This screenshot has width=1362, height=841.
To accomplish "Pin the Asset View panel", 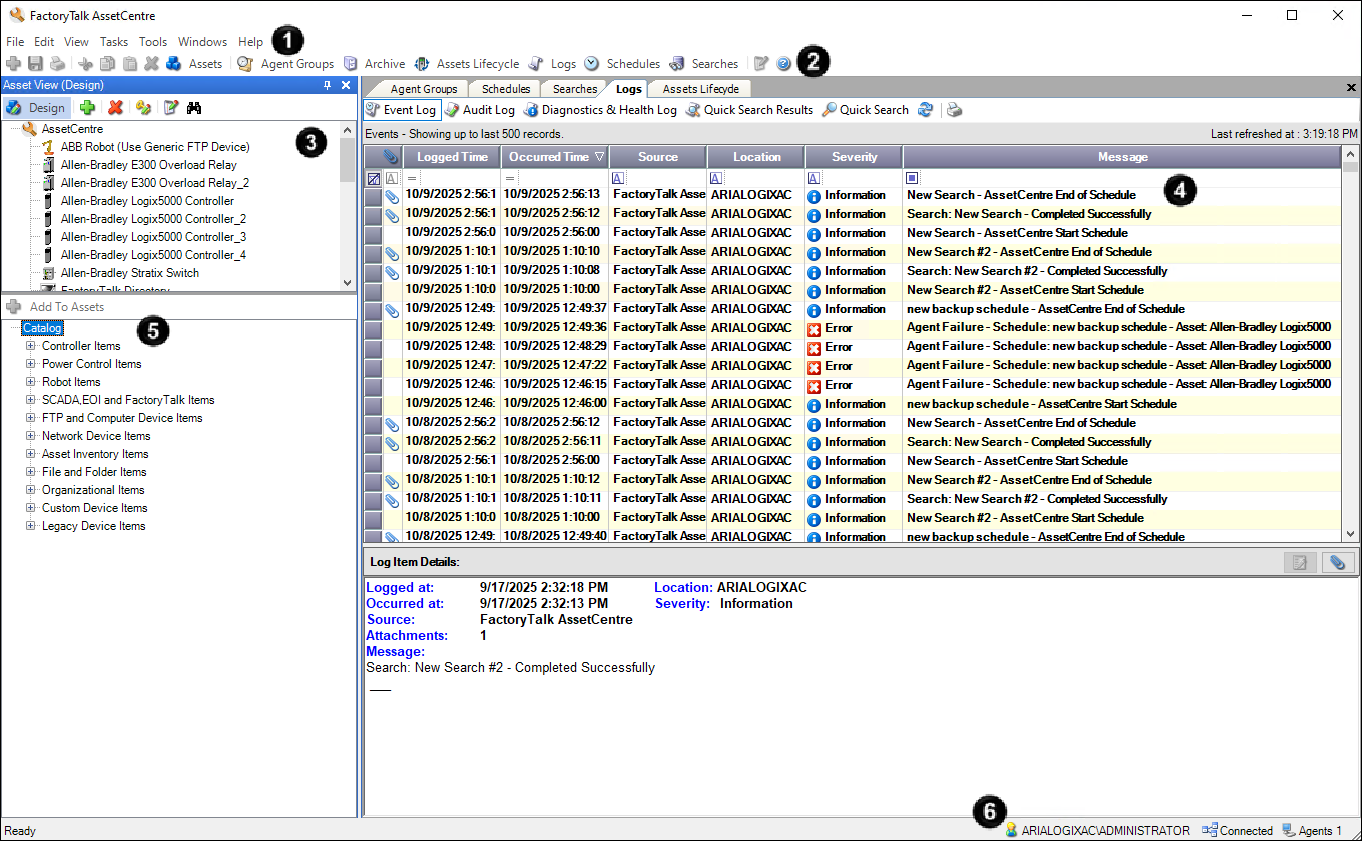I will coord(327,86).
